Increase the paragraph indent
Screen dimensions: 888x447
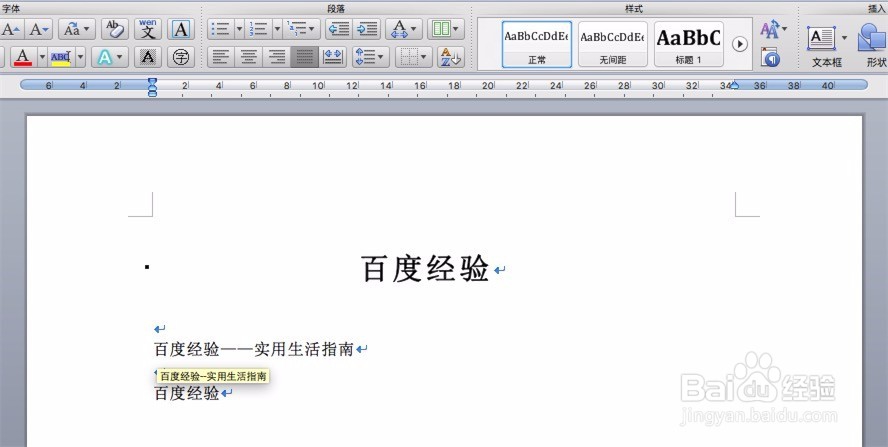pyautogui.click(x=366, y=29)
